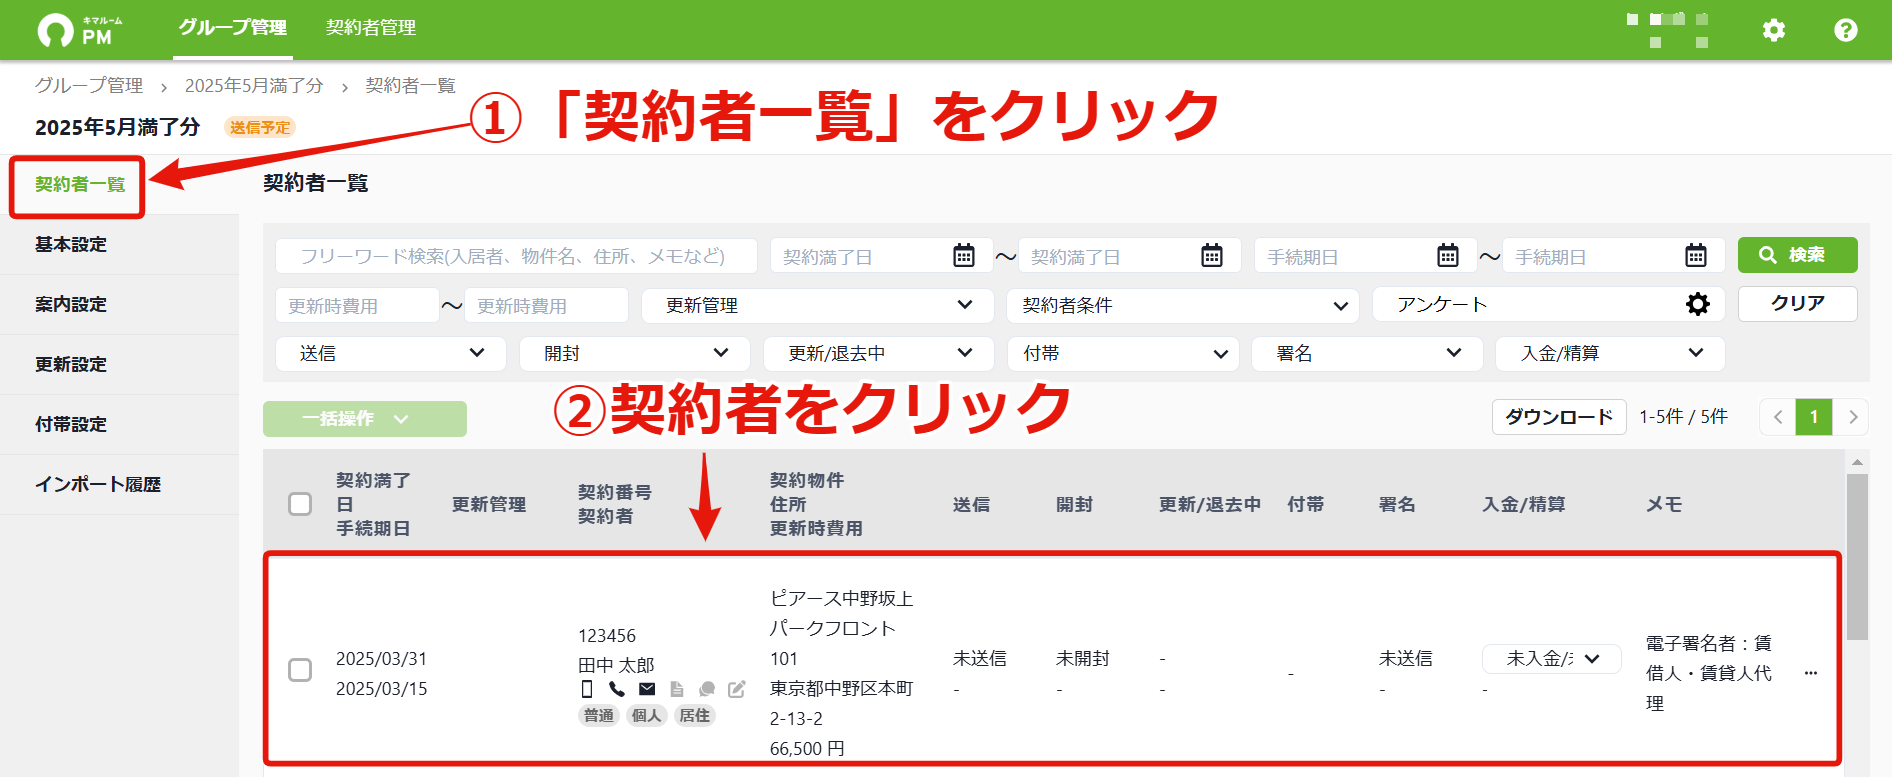Click the document icon under 田中 太郎
This screenshot has width=1892, height=777.
(x=677, y=689)
